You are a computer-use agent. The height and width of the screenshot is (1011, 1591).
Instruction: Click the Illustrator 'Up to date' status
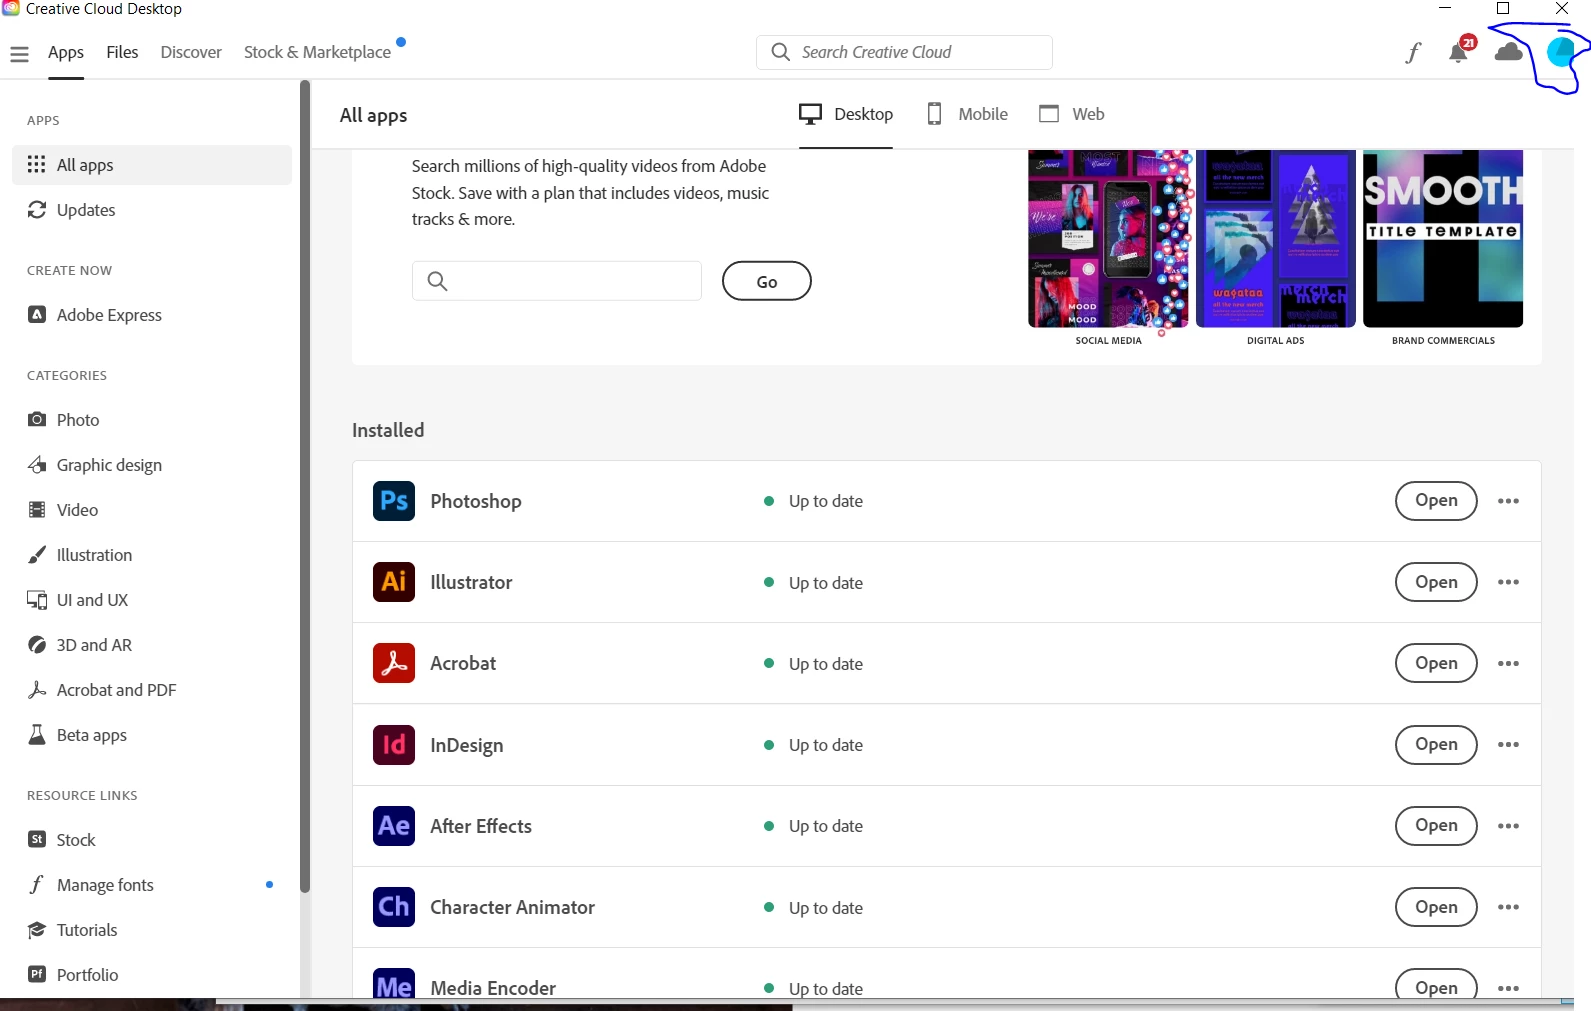coord(826,583)
